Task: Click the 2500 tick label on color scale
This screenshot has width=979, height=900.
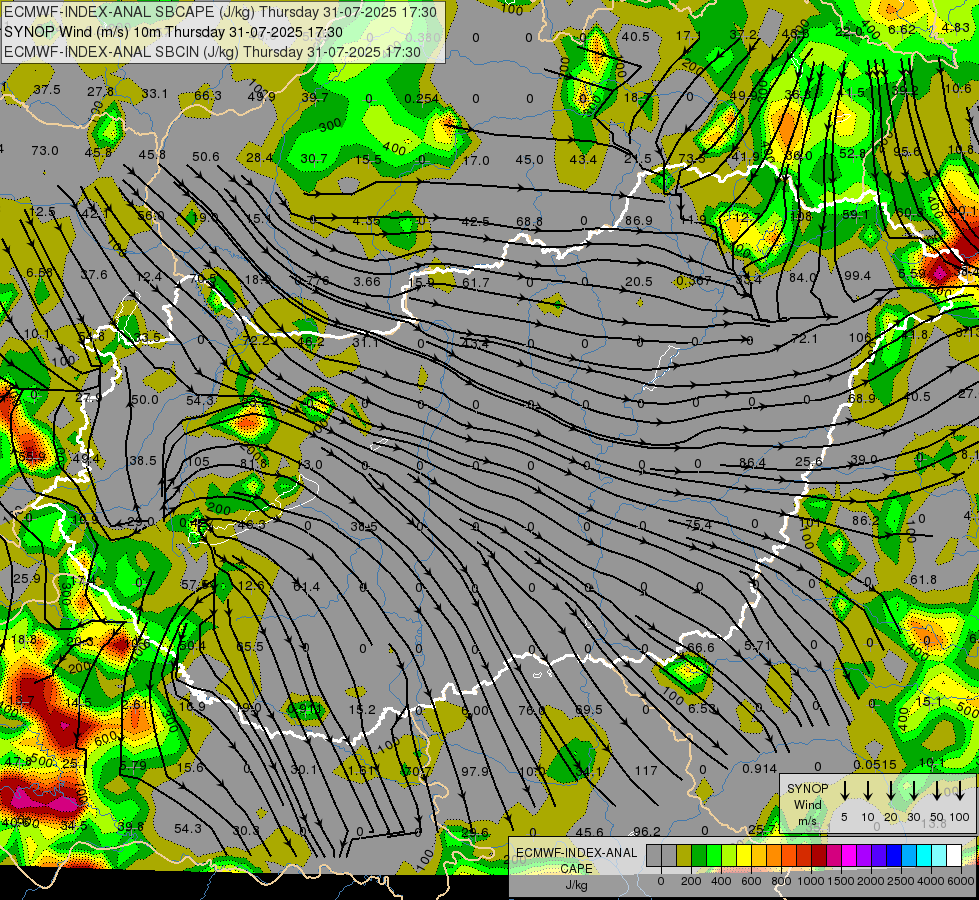Action: (901, 881)
